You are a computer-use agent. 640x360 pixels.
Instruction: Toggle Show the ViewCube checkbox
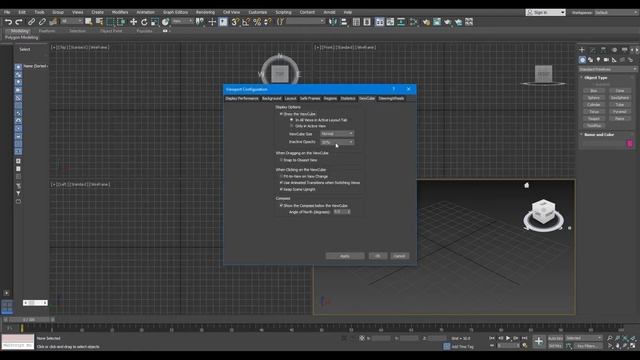click(281, 114)
